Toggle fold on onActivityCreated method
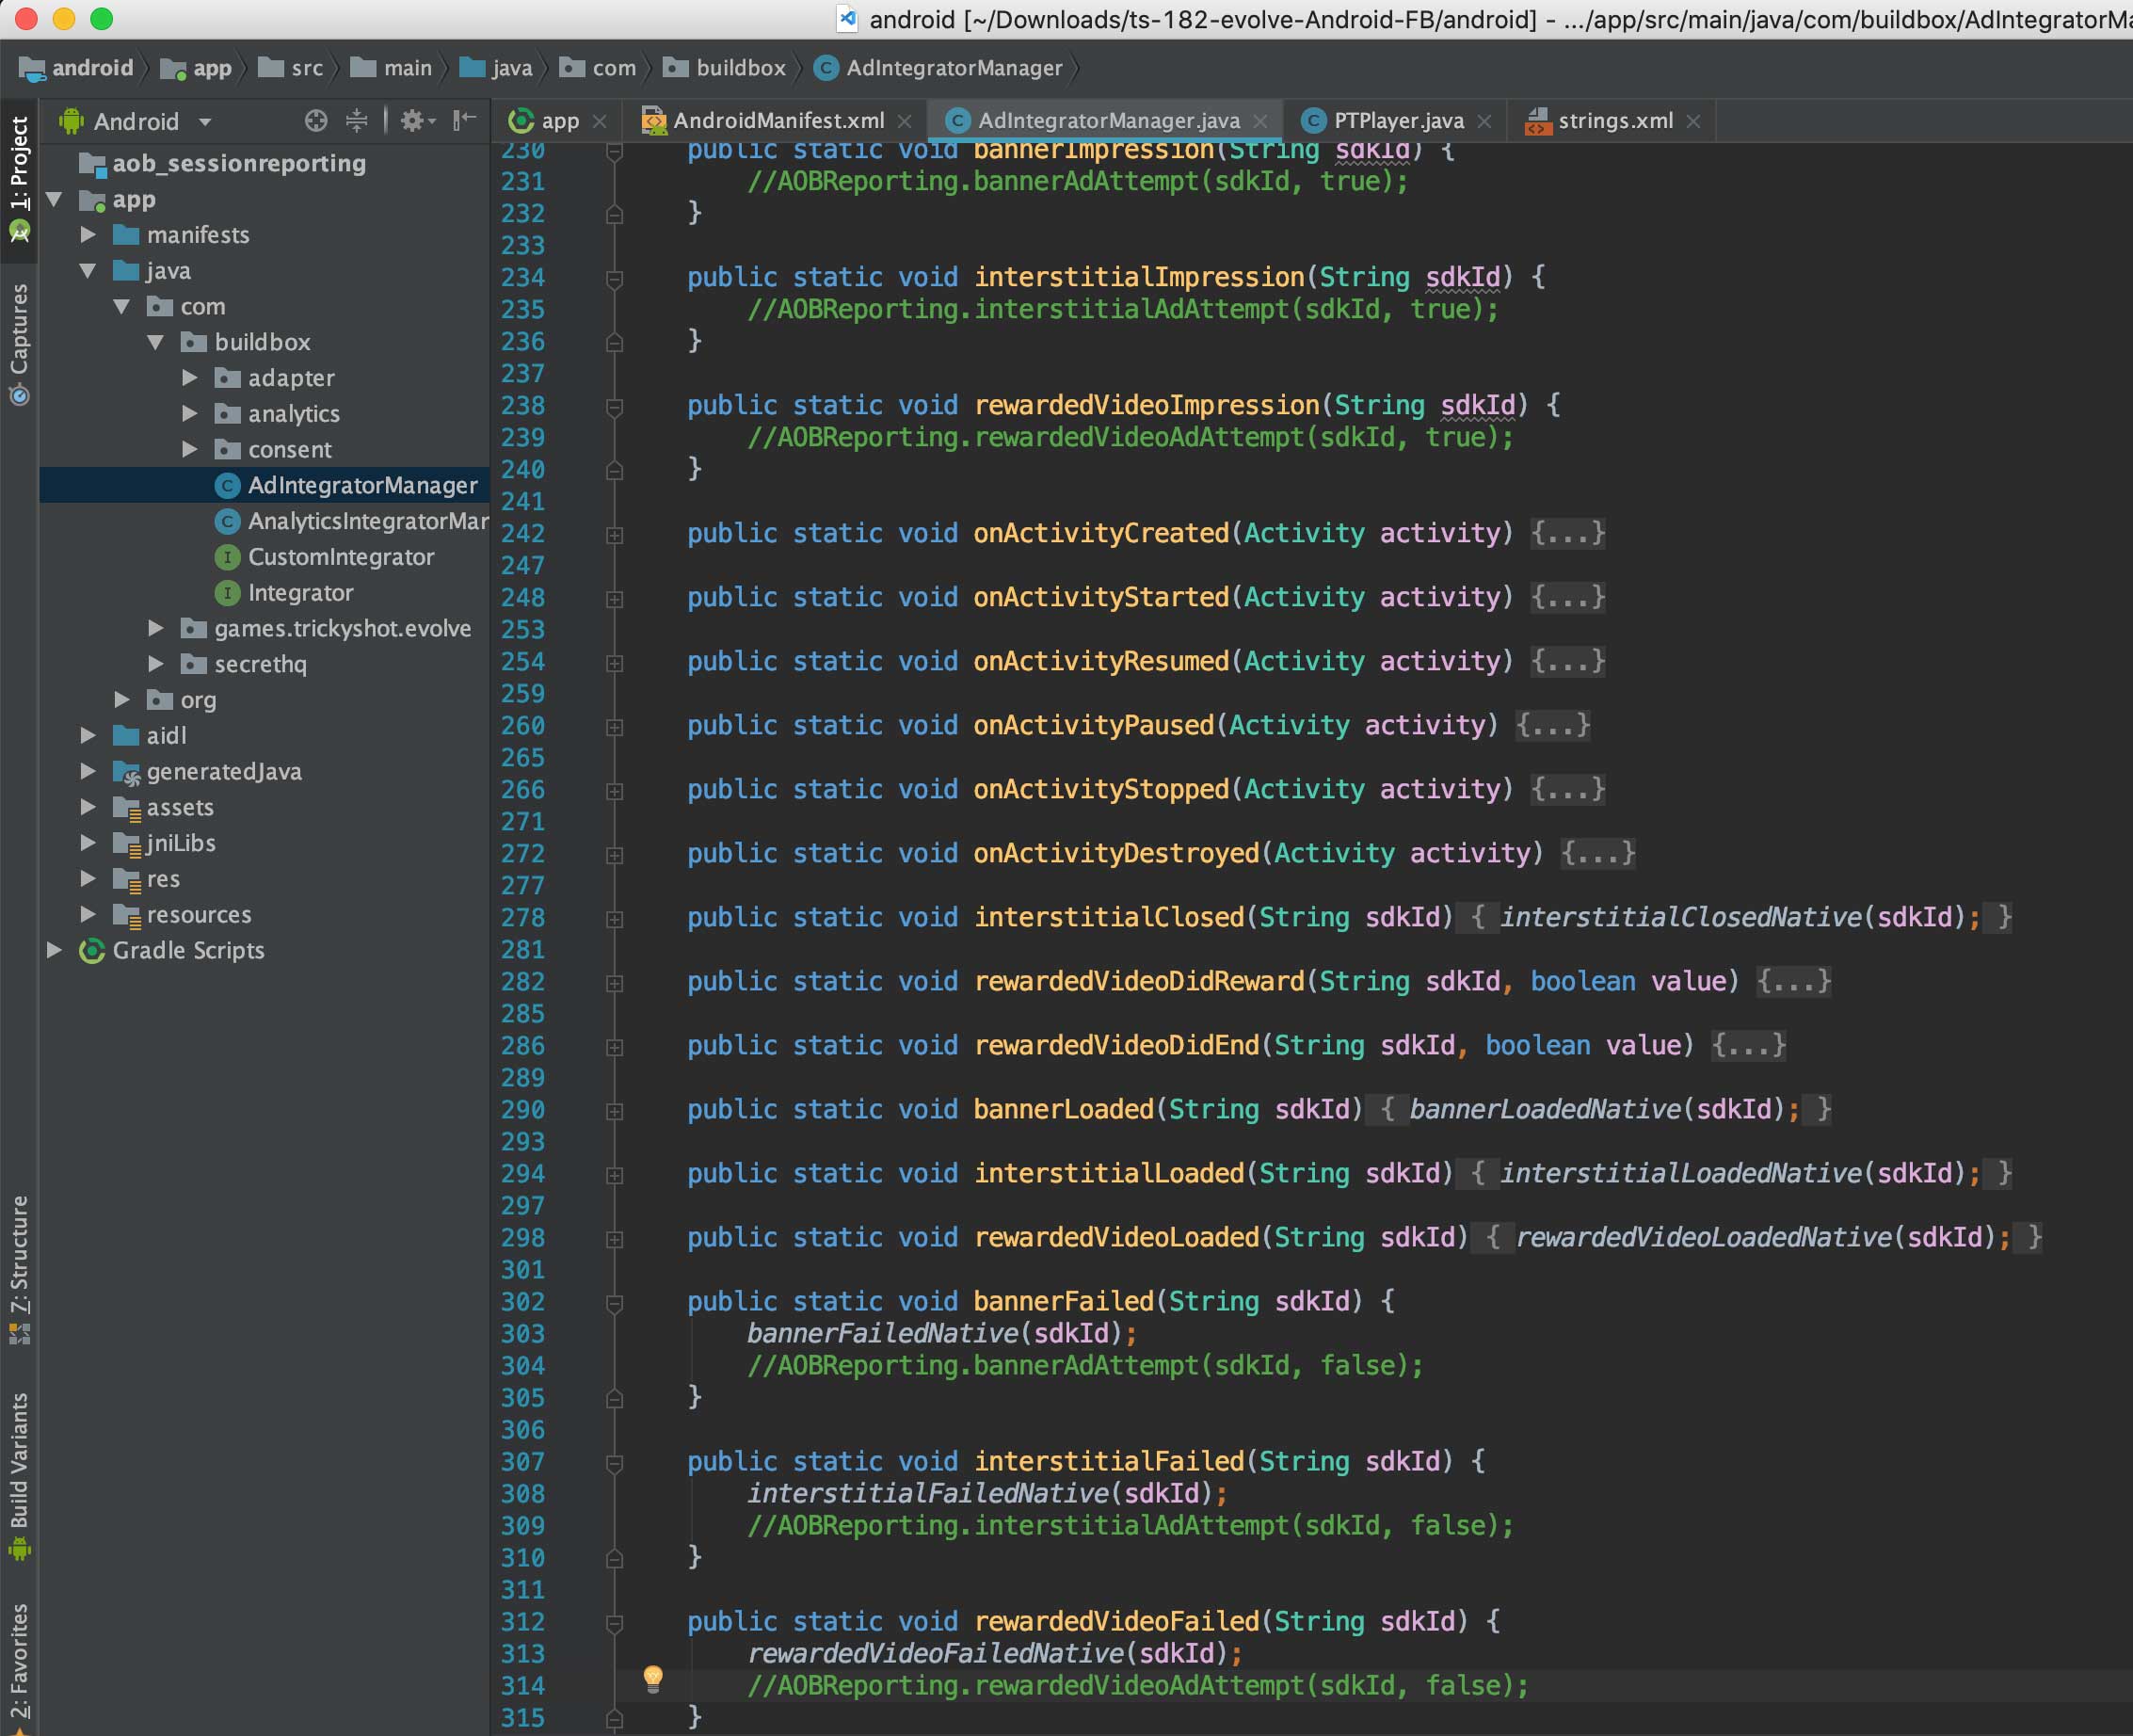Screen dimensions: 2133x1736 [615, 535]
